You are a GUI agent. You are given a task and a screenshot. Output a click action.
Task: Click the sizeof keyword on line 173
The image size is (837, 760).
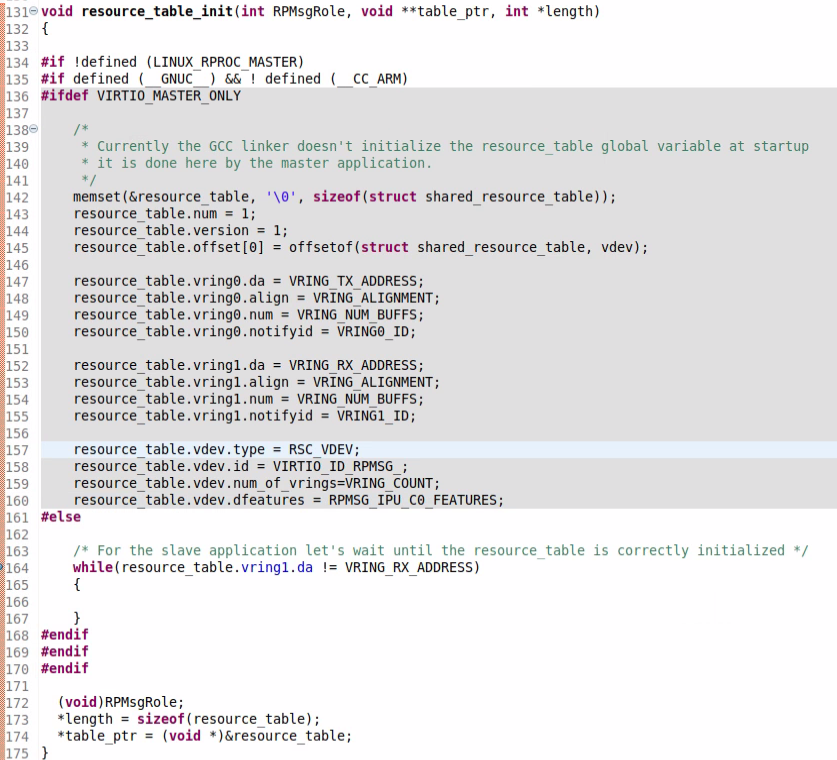(x=161, y=719)
